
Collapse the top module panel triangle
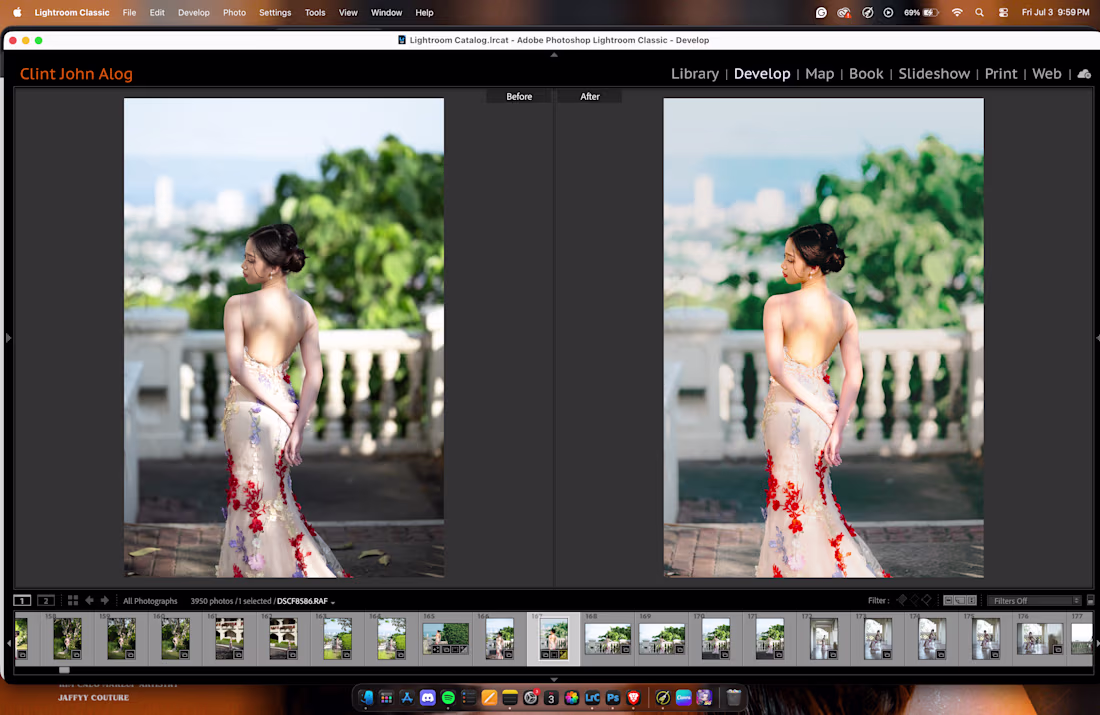pyautogui.click(x=554, y=55)
